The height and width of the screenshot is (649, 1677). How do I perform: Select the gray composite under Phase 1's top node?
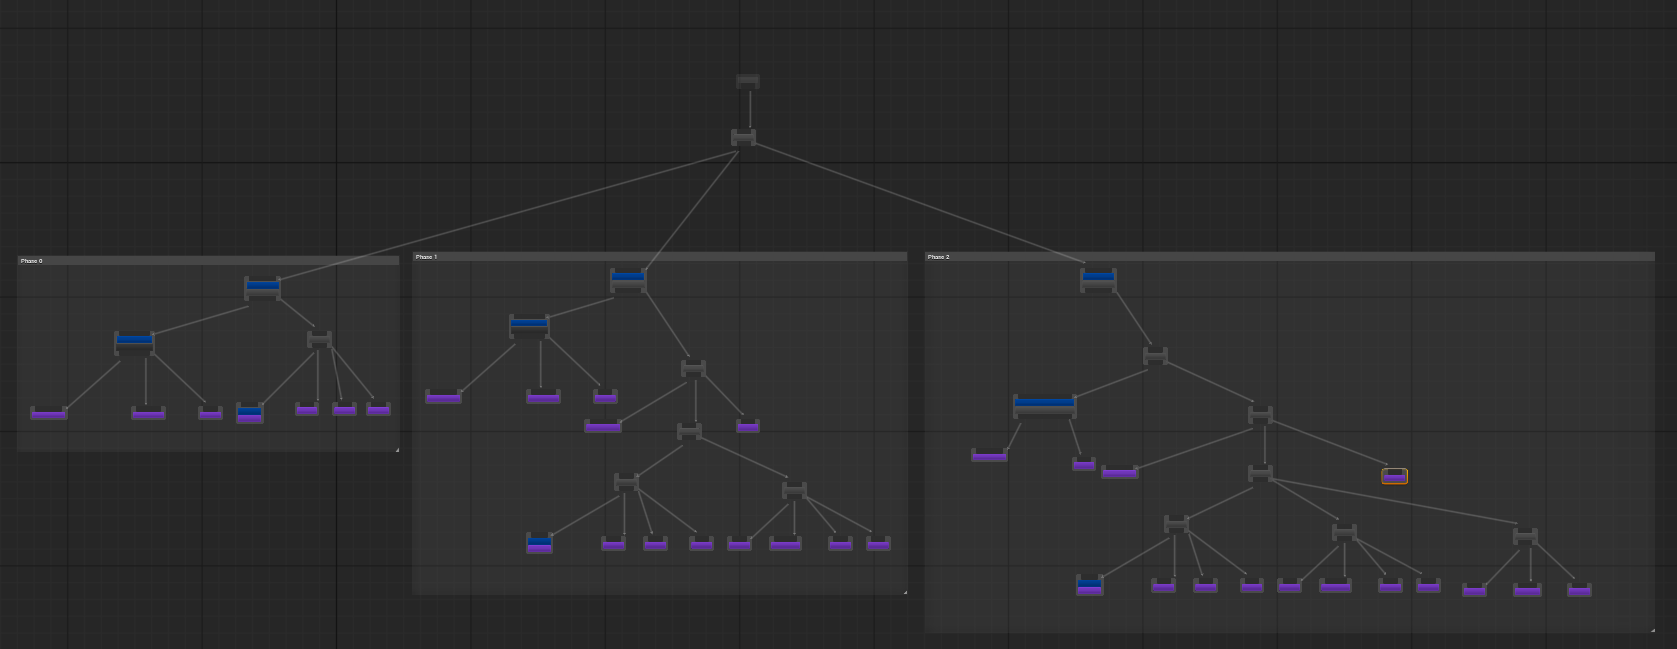pos(693,368)
